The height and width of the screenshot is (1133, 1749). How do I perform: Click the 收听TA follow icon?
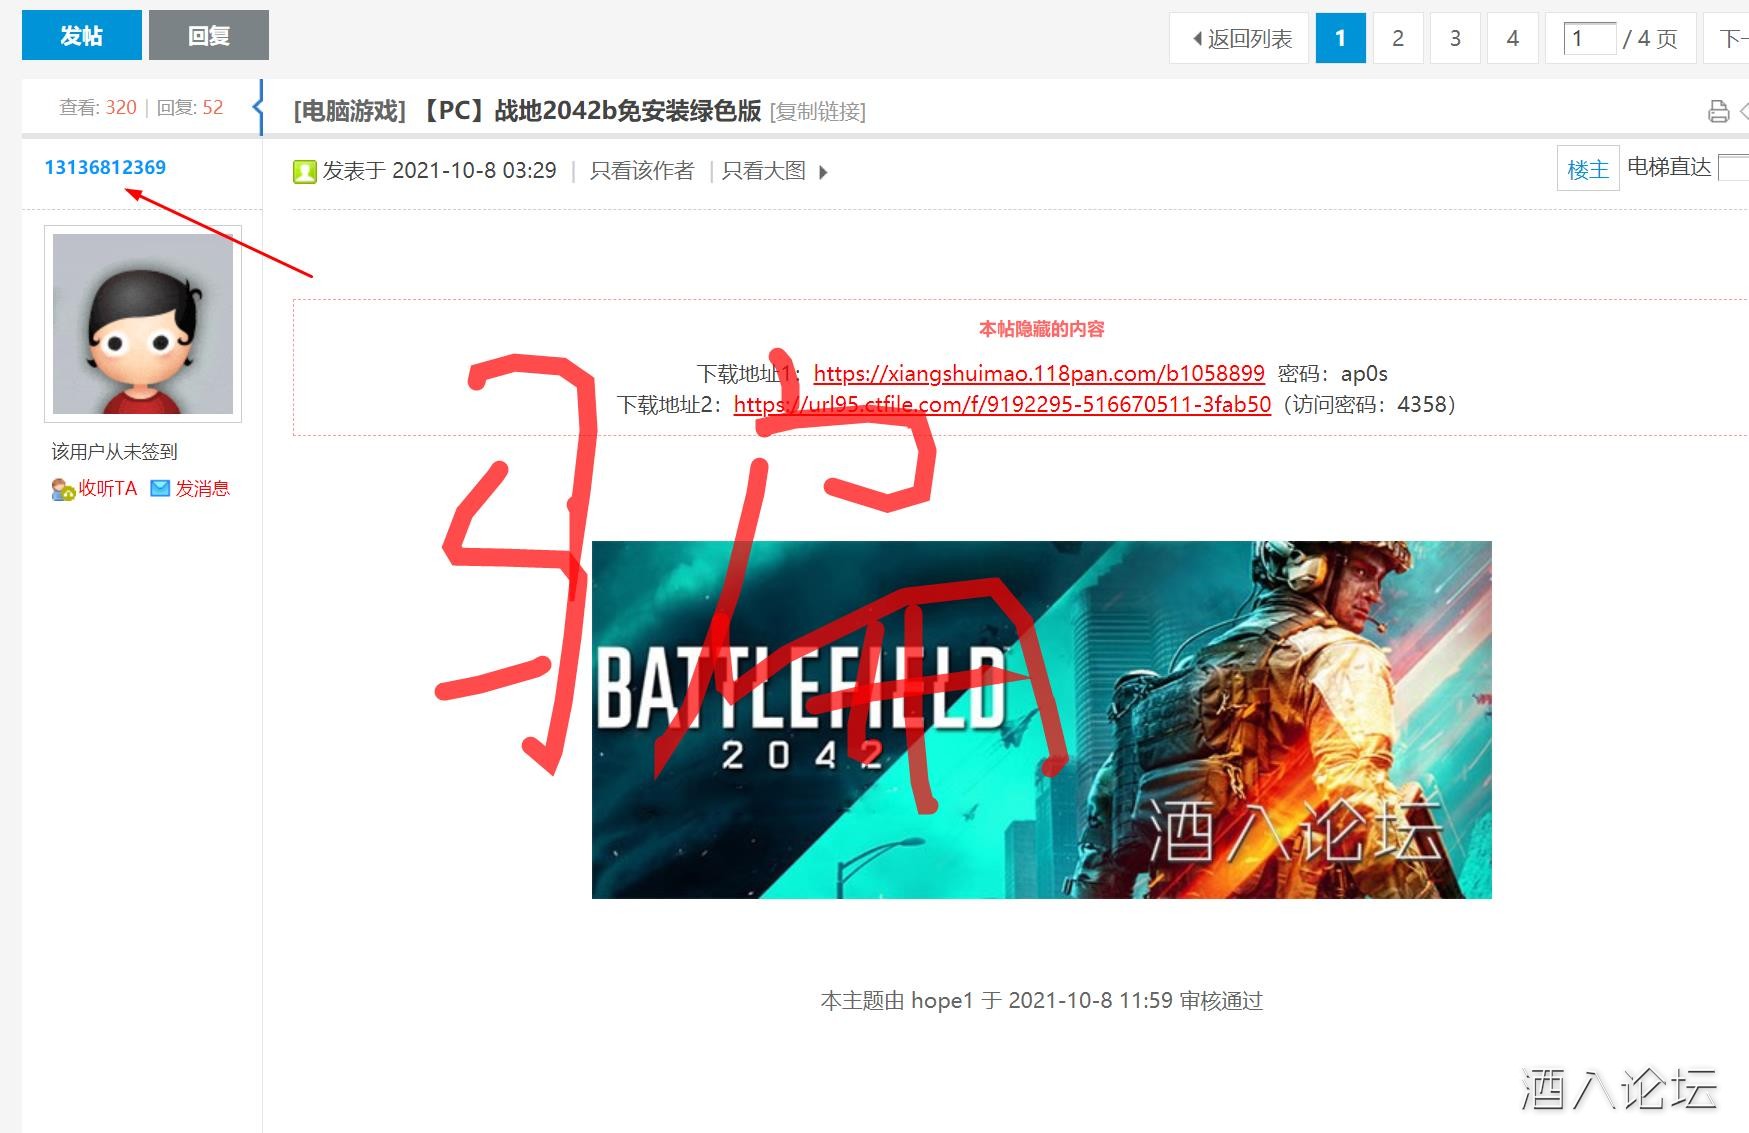coord(63,489)
